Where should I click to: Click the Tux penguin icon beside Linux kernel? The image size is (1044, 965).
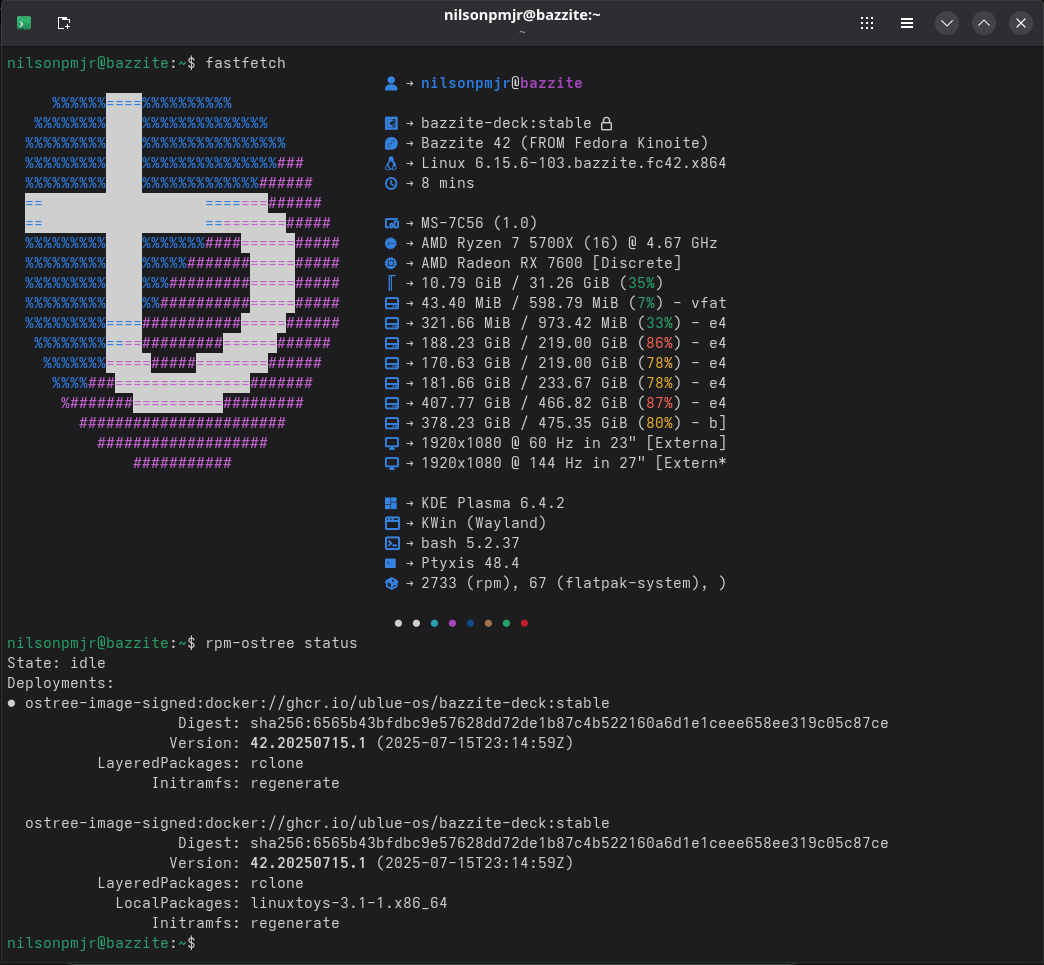392,163
